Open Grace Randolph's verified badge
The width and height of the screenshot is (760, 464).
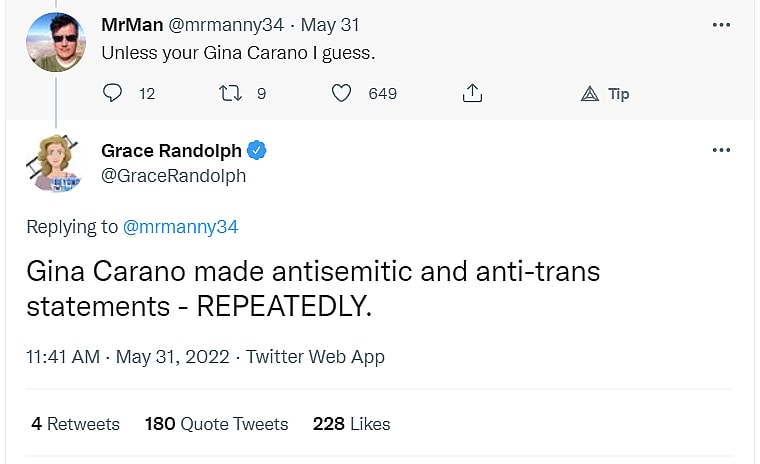click(x=257, y=151)
